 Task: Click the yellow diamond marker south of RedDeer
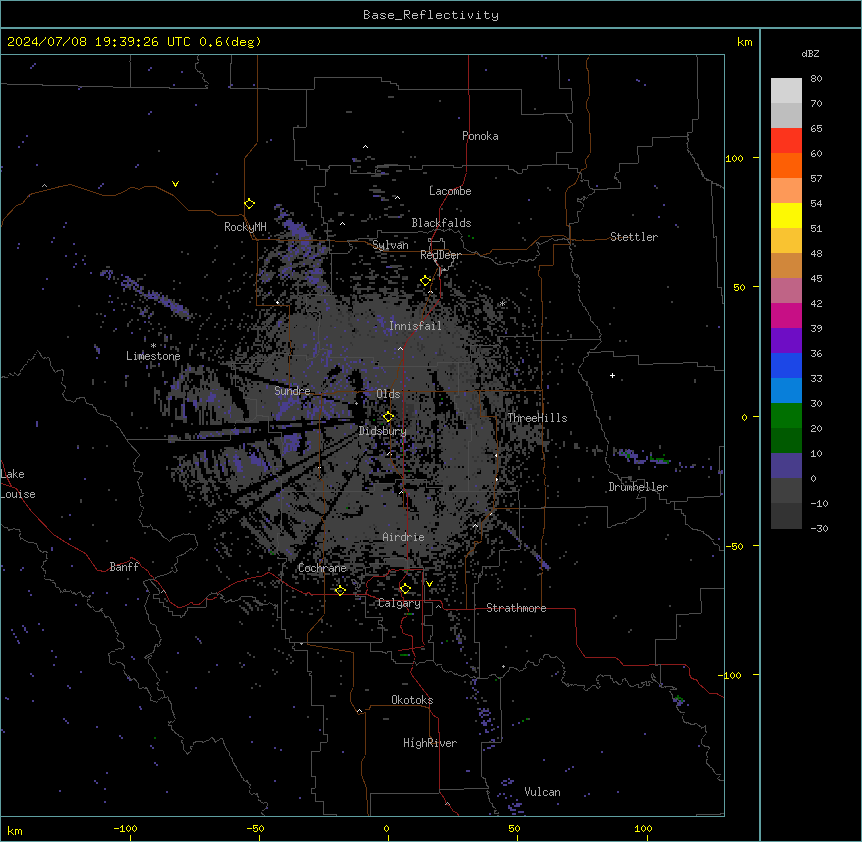pos(426,281)
